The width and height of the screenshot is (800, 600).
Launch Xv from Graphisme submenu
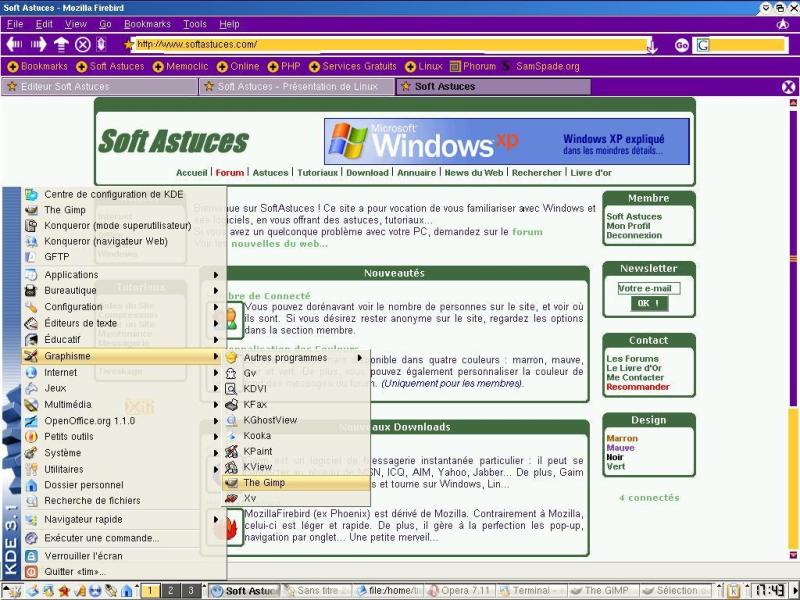(296, 498)
